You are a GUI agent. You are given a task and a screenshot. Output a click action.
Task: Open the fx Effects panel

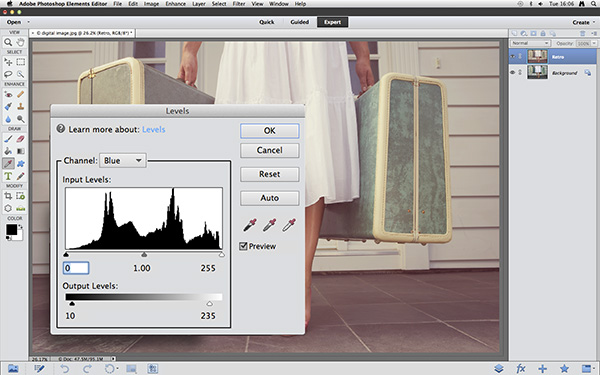520,368
